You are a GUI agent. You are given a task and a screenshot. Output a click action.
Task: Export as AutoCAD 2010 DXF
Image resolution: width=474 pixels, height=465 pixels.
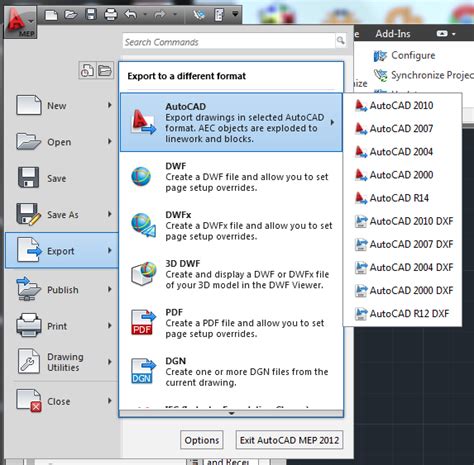[402, 221]
